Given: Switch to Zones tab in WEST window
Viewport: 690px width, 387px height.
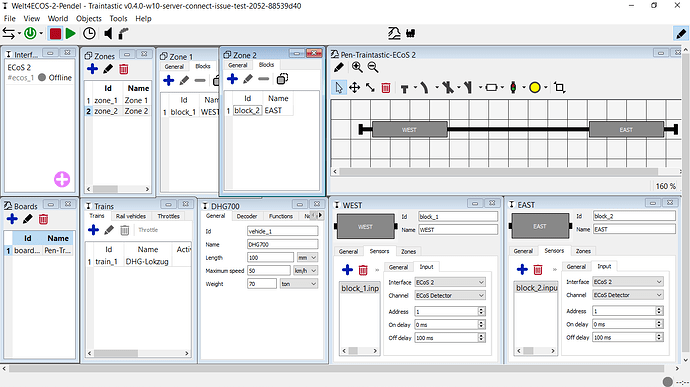Looking at the screenshot, I should pyautogui.click(x=408, y=251).
